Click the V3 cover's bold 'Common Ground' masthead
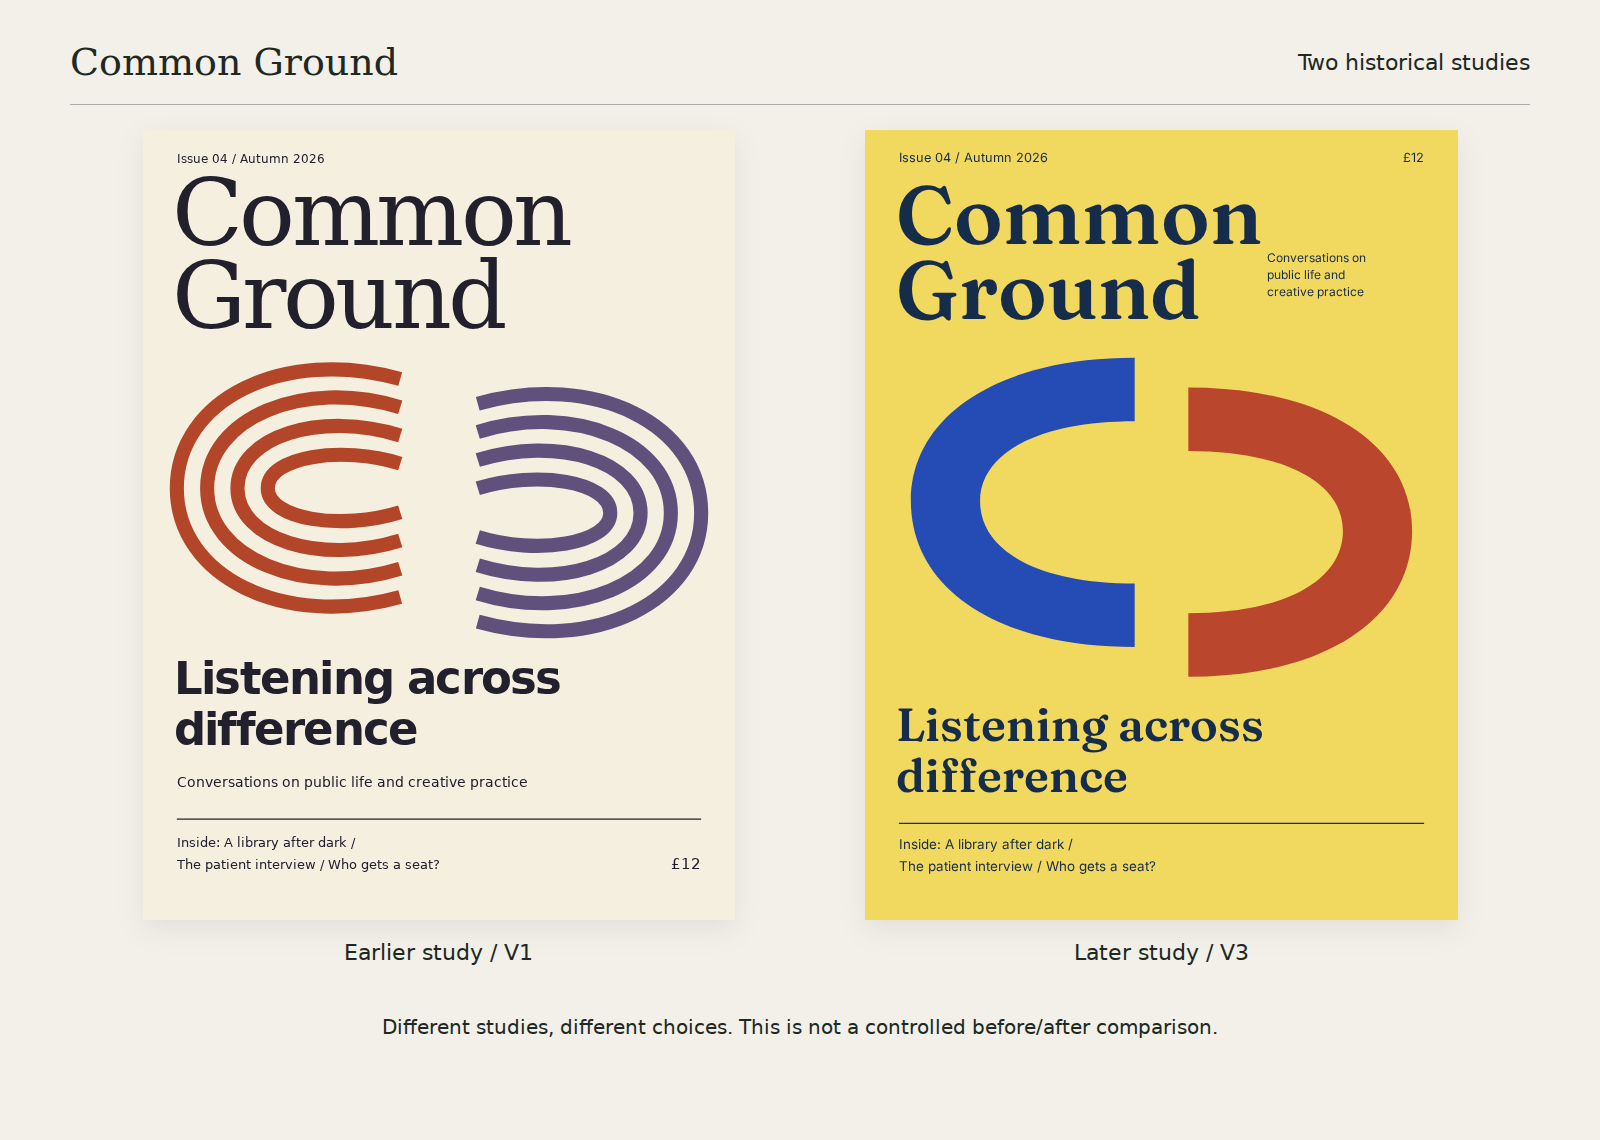Image resolution: width=1600 pixels, height=1140 pixels. coord(1079,254)
